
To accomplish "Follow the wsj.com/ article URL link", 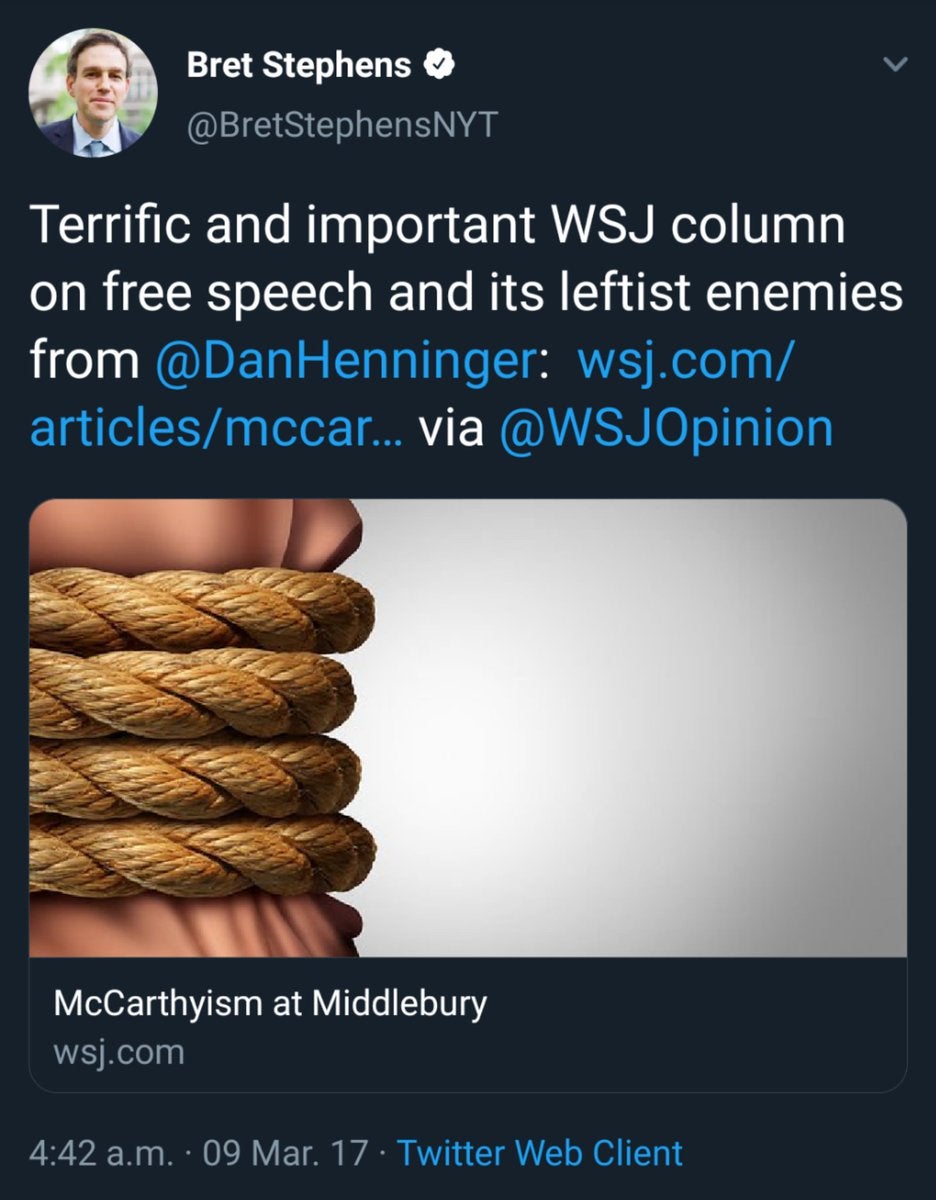I will coord(687,360).
